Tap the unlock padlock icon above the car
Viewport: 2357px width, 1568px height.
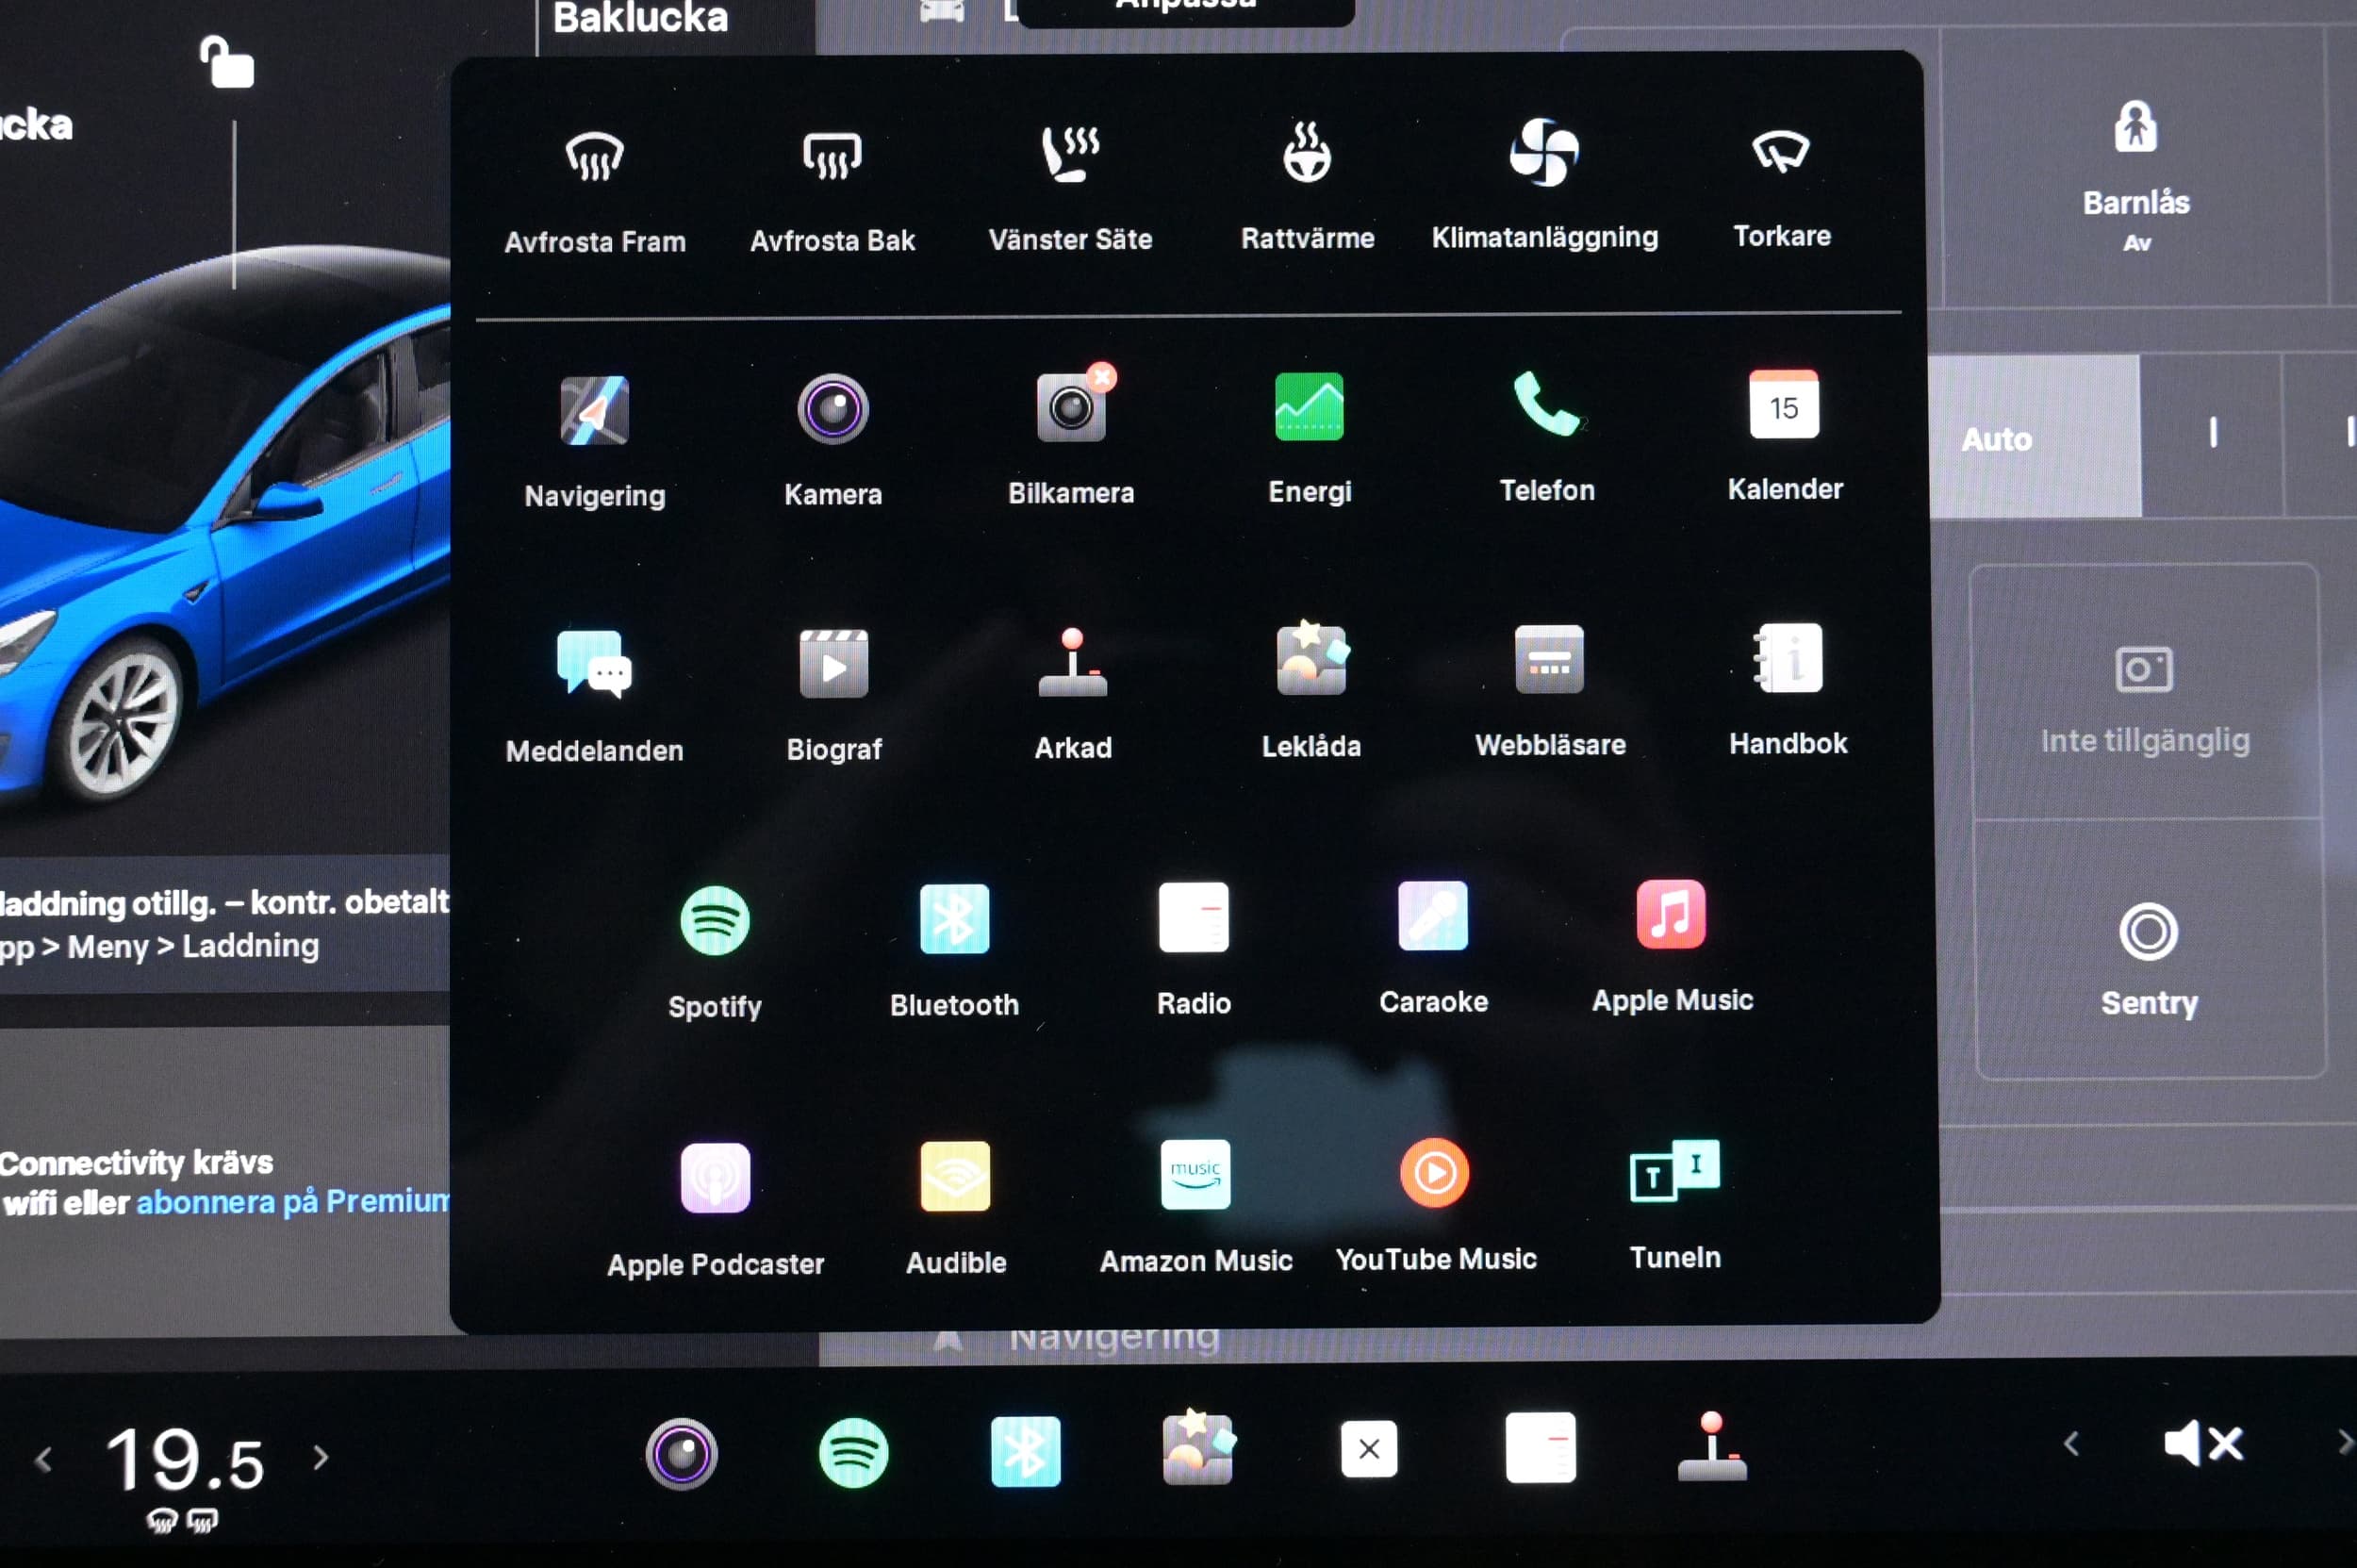click(227, 62)
